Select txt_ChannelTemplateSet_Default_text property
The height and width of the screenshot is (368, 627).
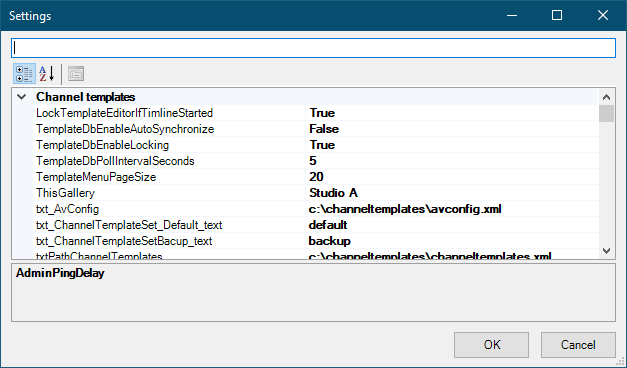pos(129,225)
